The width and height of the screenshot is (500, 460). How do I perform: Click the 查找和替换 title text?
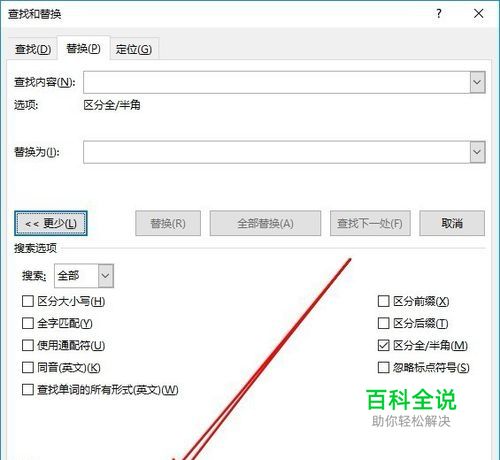pyautogui.click(x=34, y=14)
